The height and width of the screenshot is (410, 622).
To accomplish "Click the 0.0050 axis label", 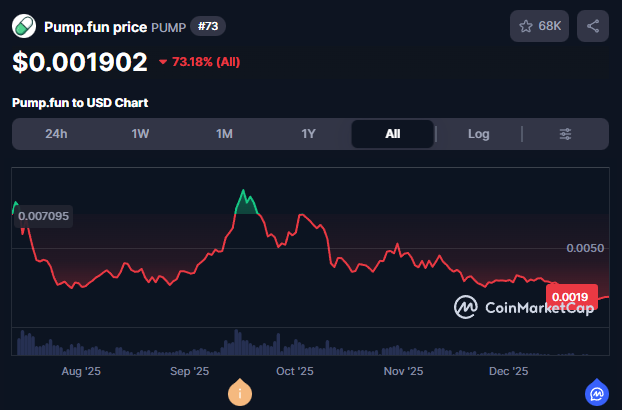I will pyautogui.click(x=585, y=248).
